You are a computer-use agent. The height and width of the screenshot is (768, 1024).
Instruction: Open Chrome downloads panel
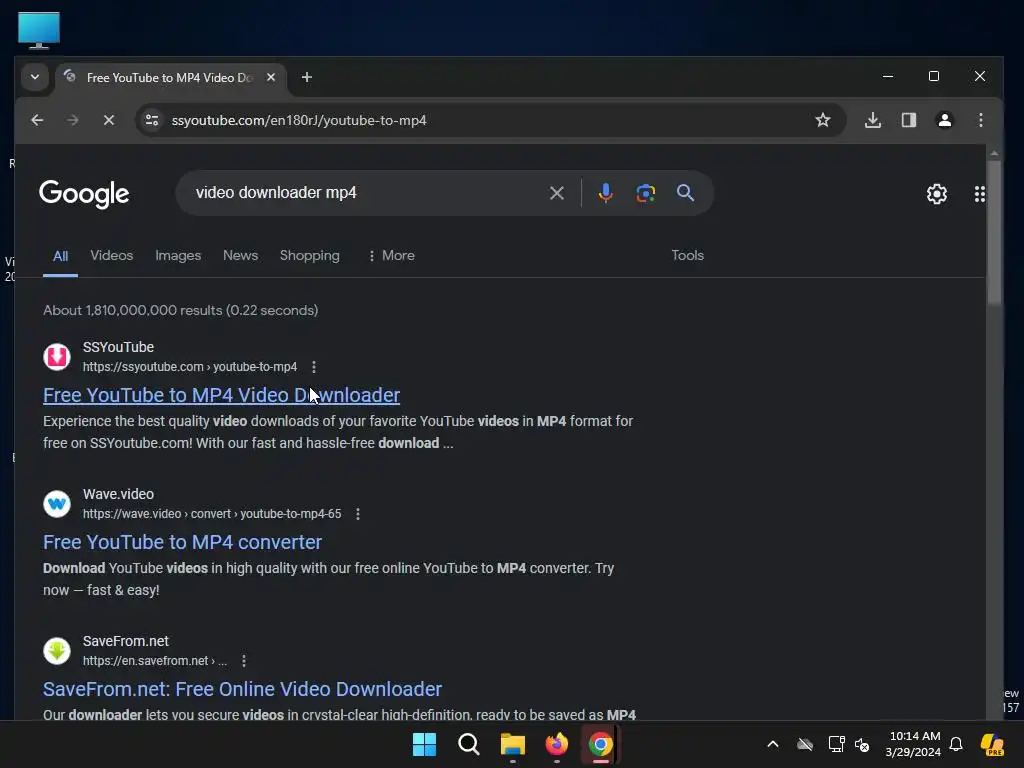click(x=873, y=120)
